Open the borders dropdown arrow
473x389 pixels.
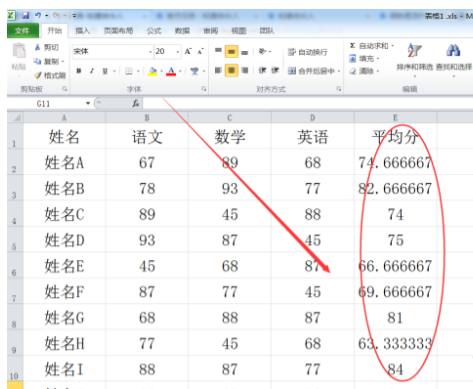pyautogui.click(x=138, y=71)
